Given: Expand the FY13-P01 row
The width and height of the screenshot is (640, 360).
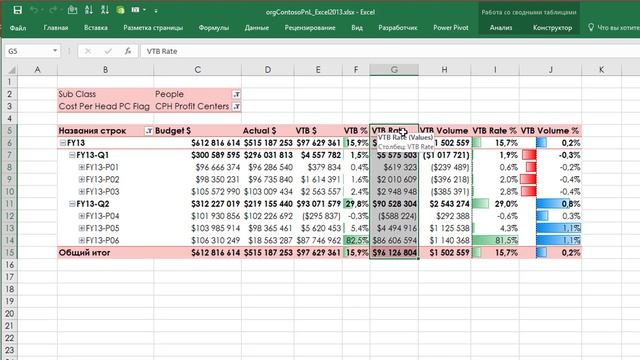Looking at the screenshot, I should coord(82,167).
